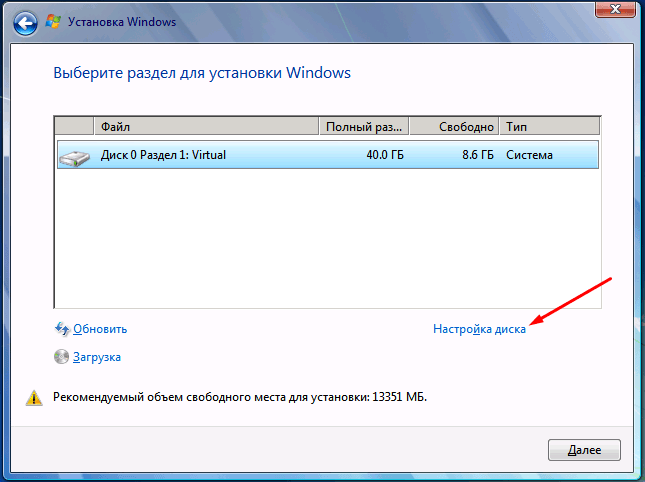Sort by the Тип column header
Screen dimensions: 645x482
(550, 126)
